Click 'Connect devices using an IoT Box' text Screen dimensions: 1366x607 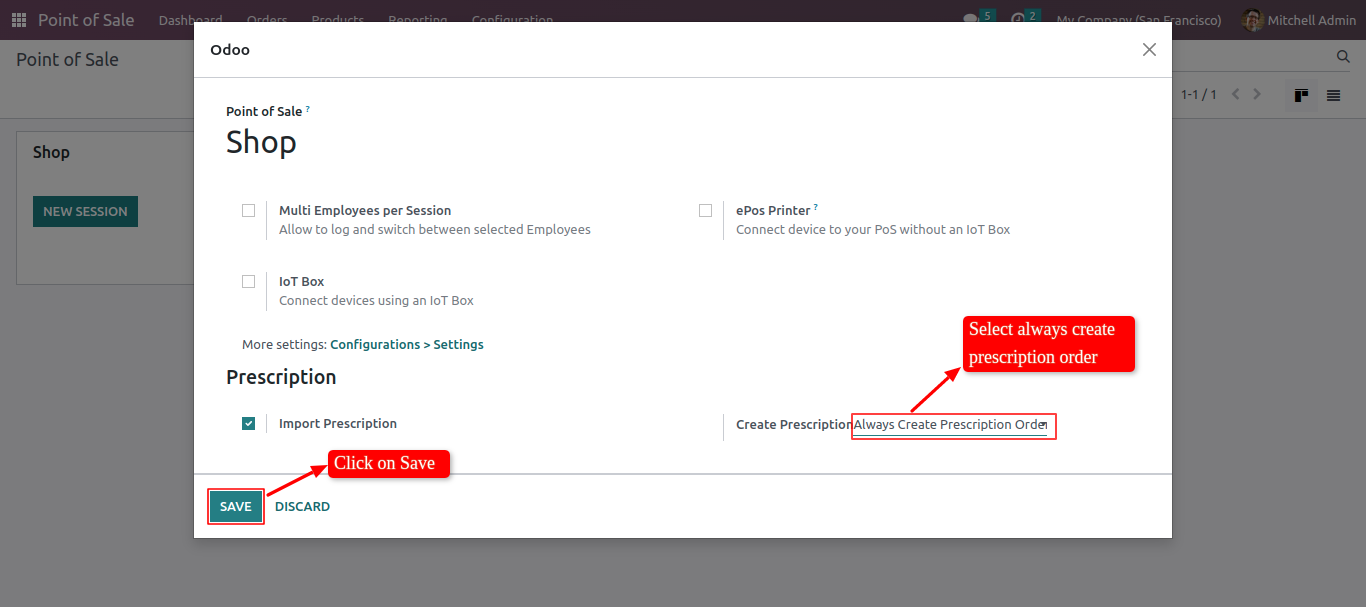(376, 301)
